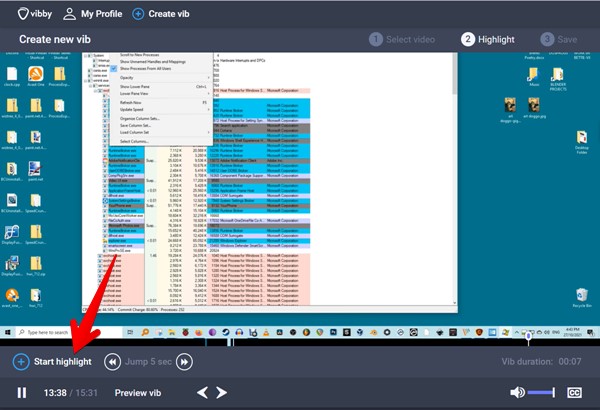The image size is (600, 410).
Task: Click the Jump 5 sec label
Action: point(148,362)
